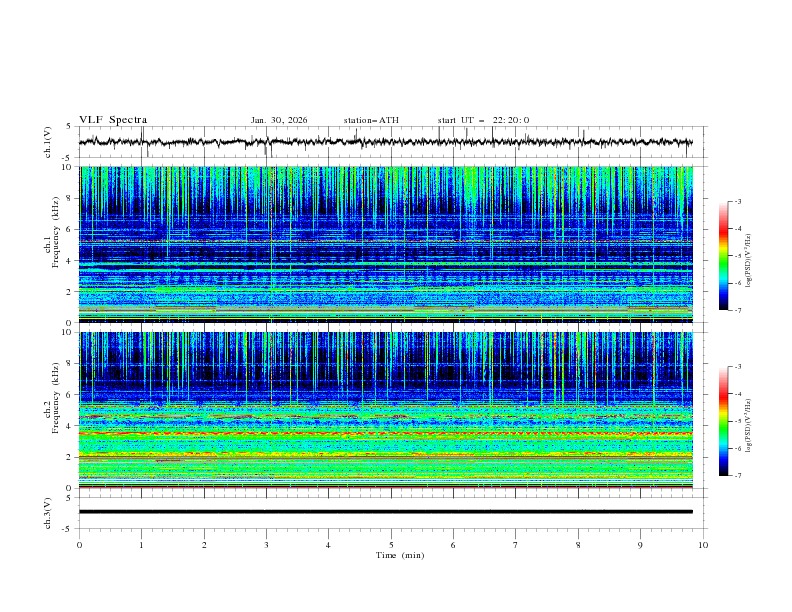Click the ch.2 "Frequency (kHz)" axis label
Viewport: 792px width, 612px height.
57,397
